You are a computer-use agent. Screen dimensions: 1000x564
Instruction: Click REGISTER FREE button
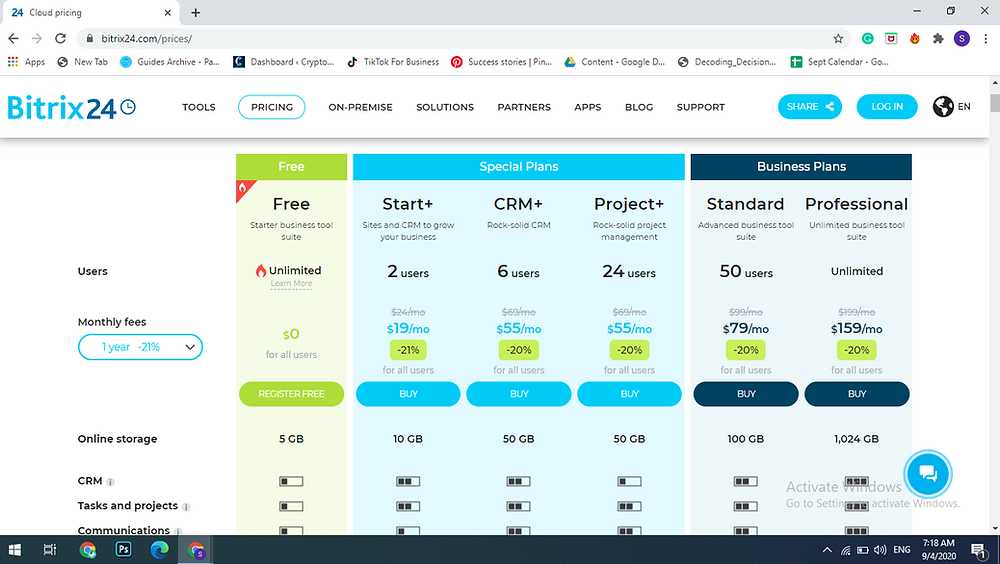[291, 394]
